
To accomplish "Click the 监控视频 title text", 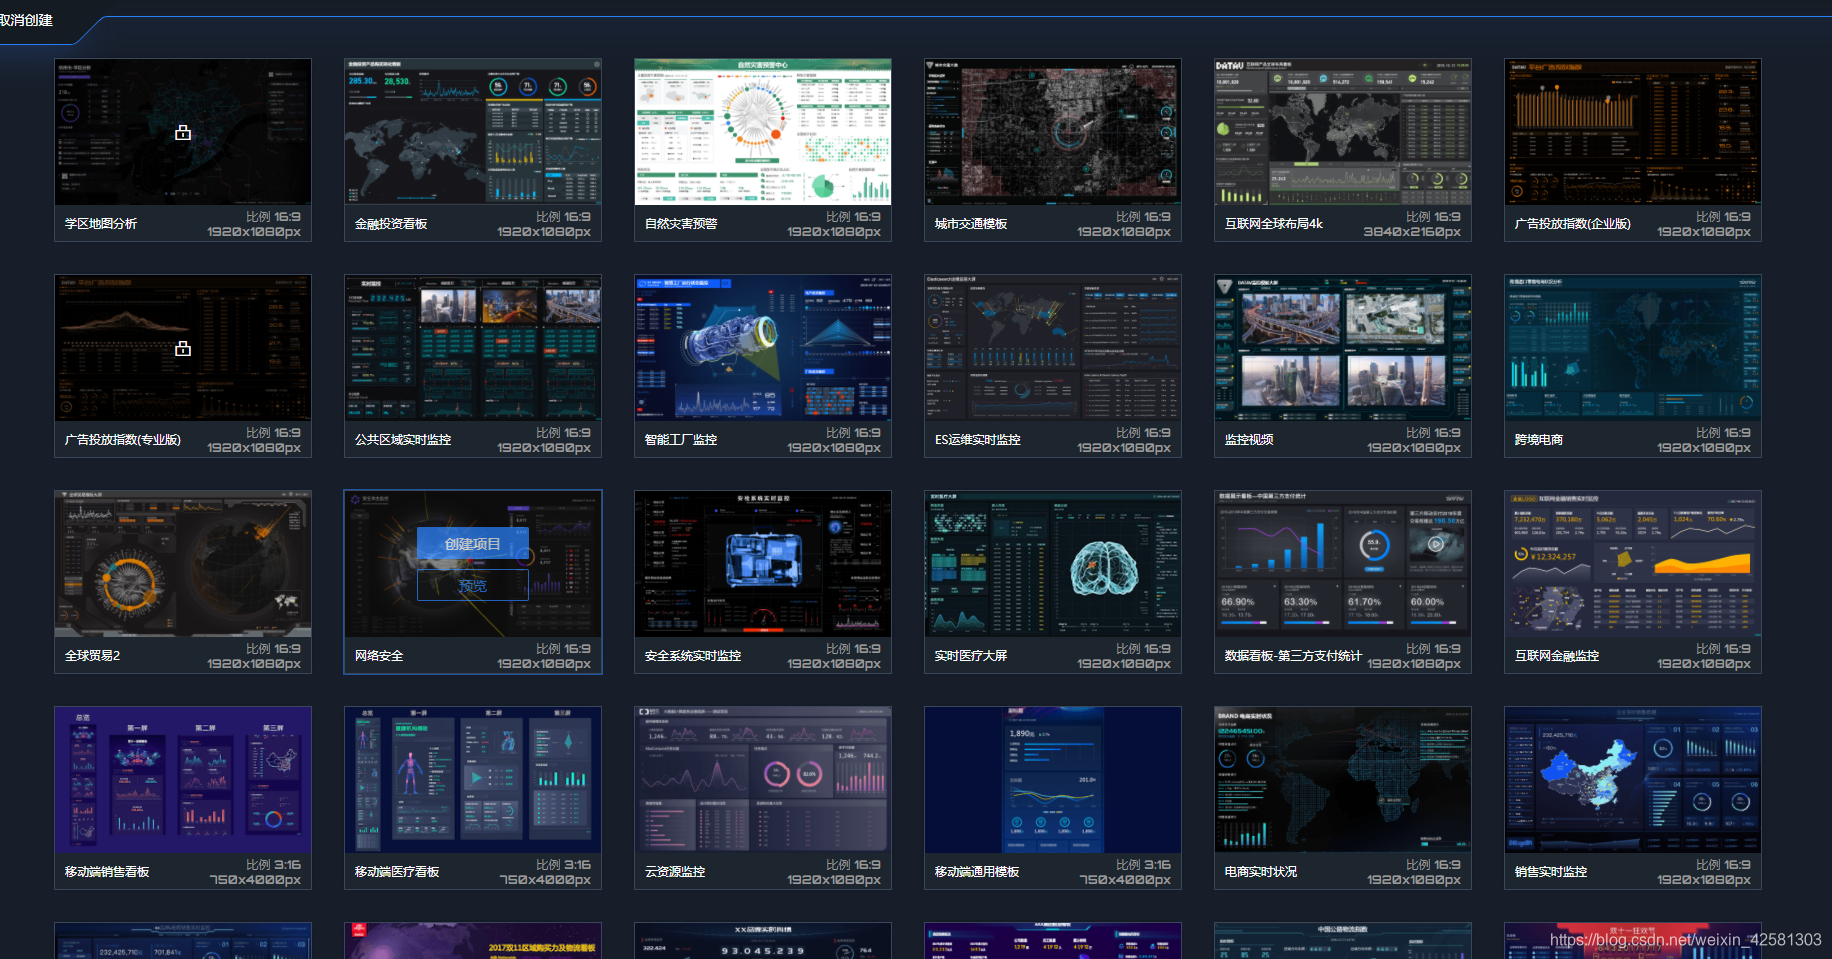I will [1249, 440].
